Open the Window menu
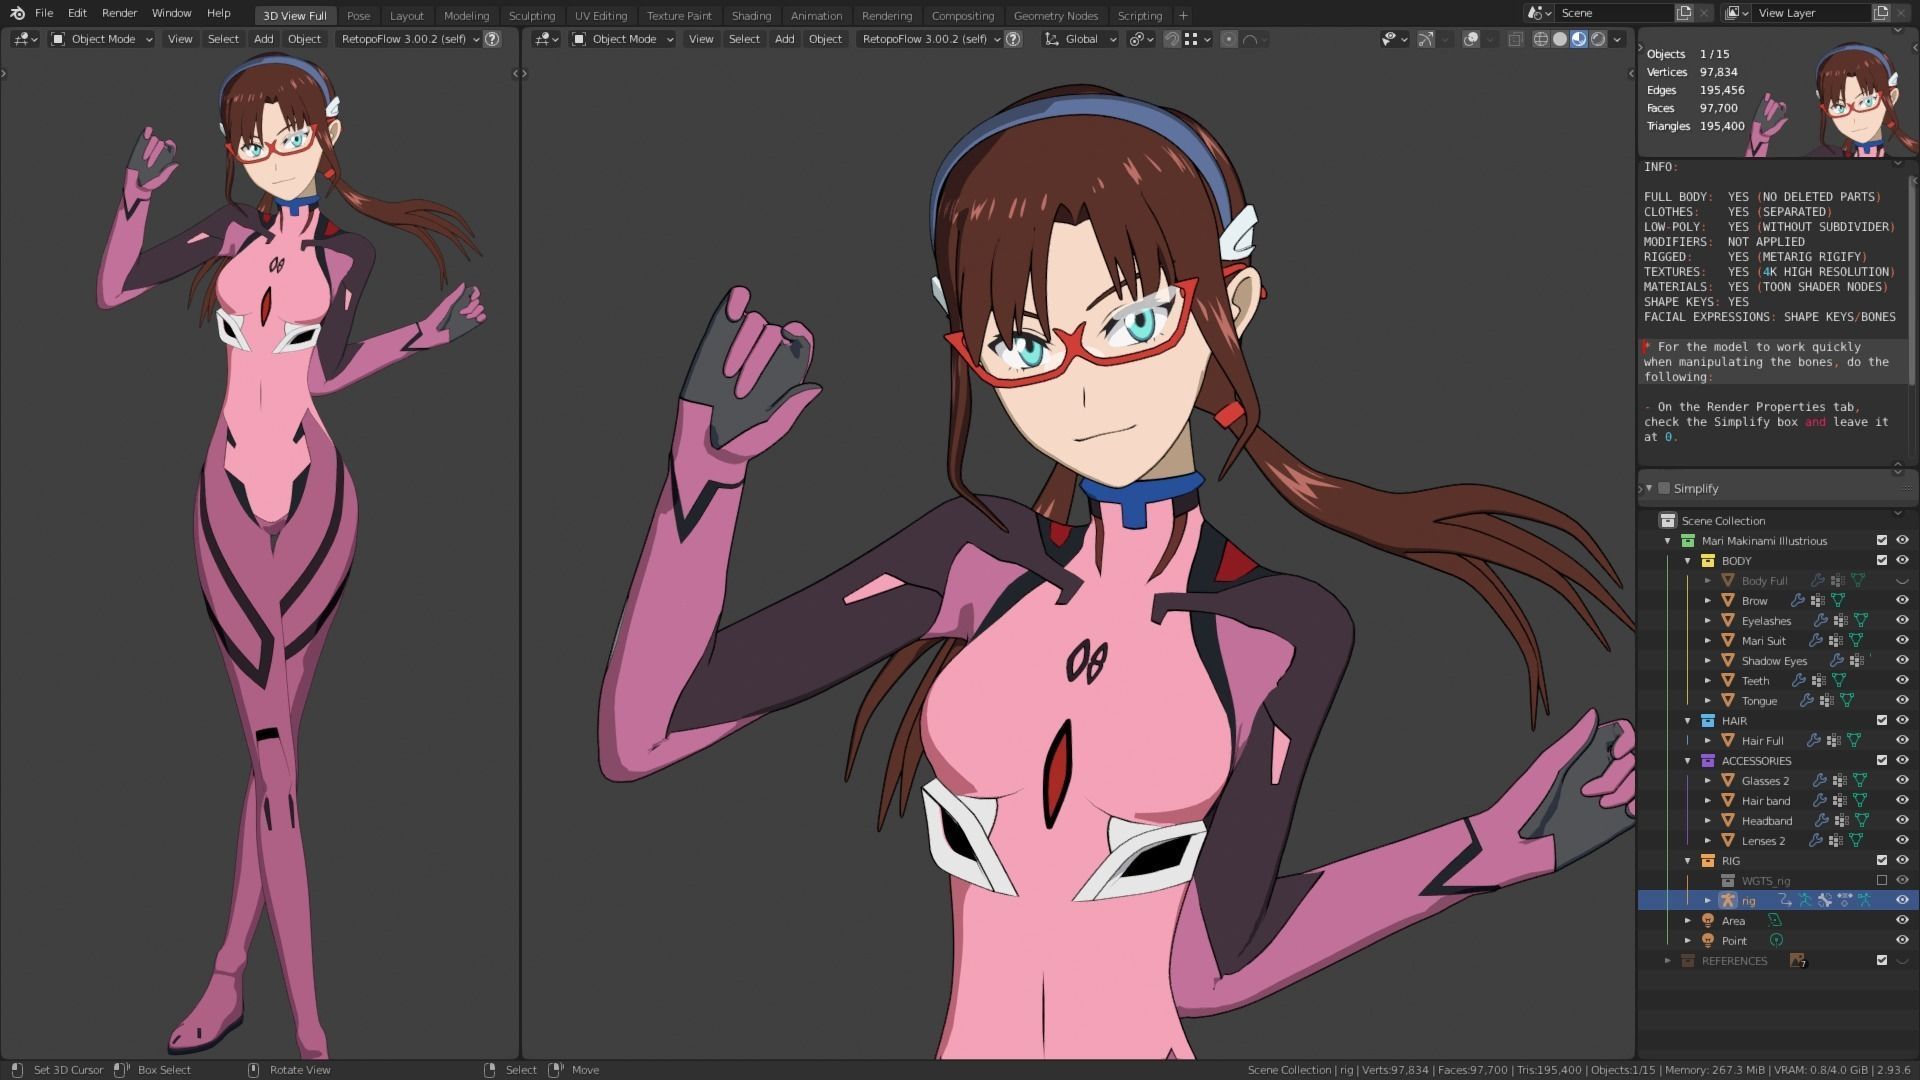Viewport: 1920px width, 1080px height. coord(171,13)
